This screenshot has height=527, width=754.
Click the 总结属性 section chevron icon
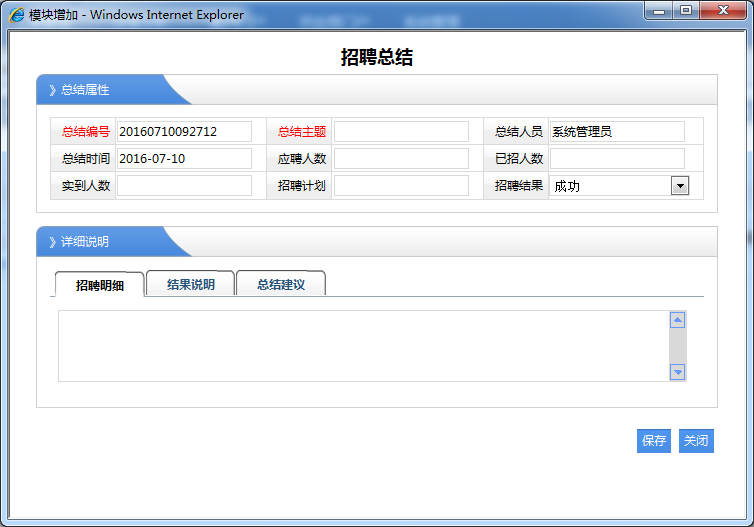click(52, 90)
